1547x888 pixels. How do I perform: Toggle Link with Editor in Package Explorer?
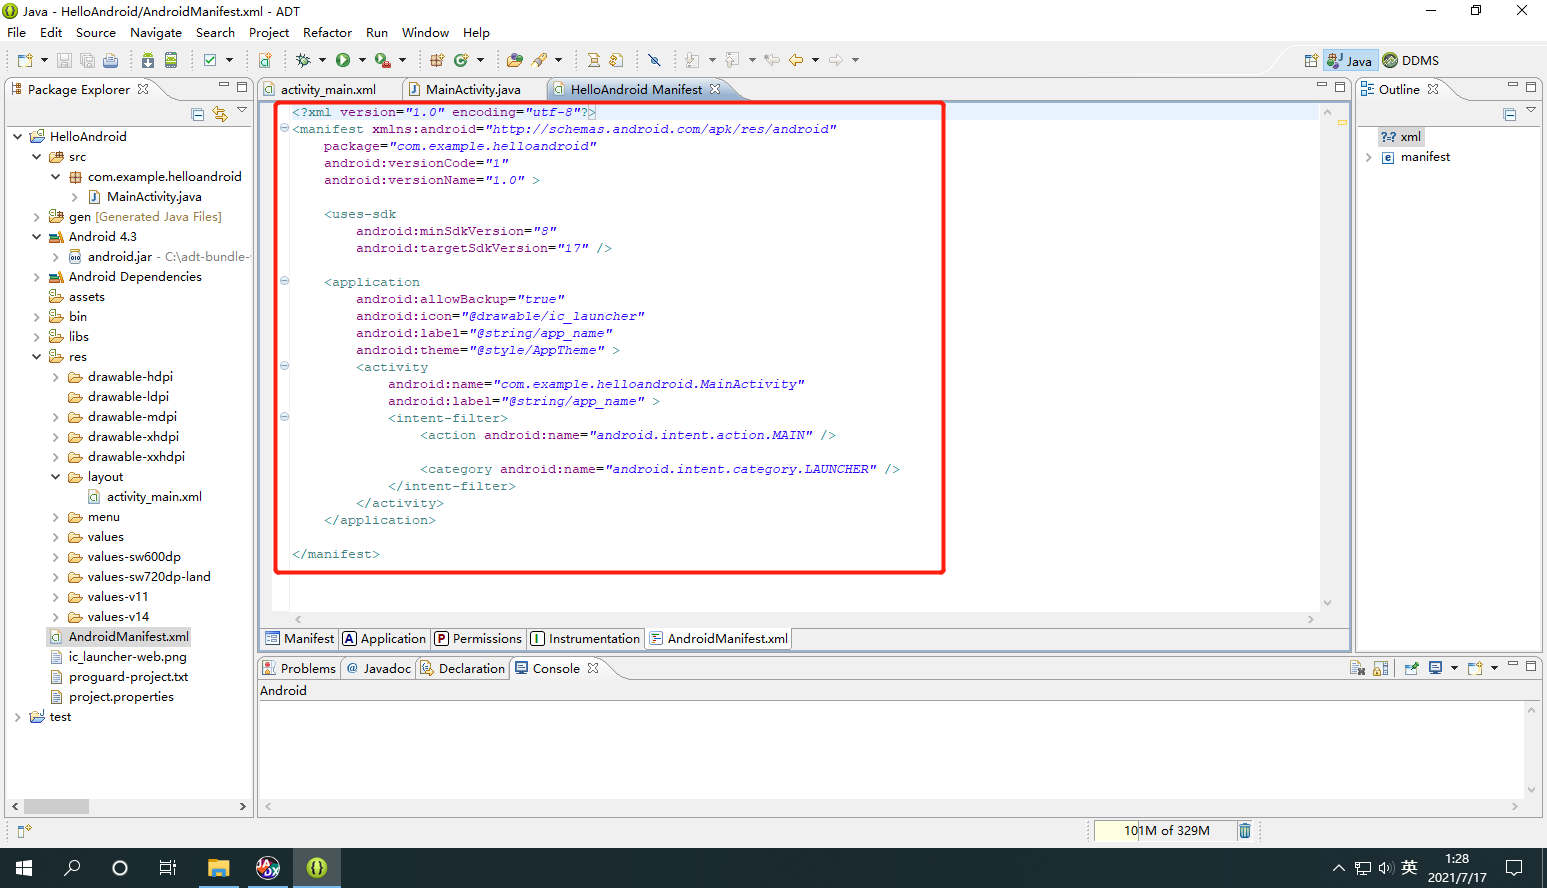(x=220, y=114)
